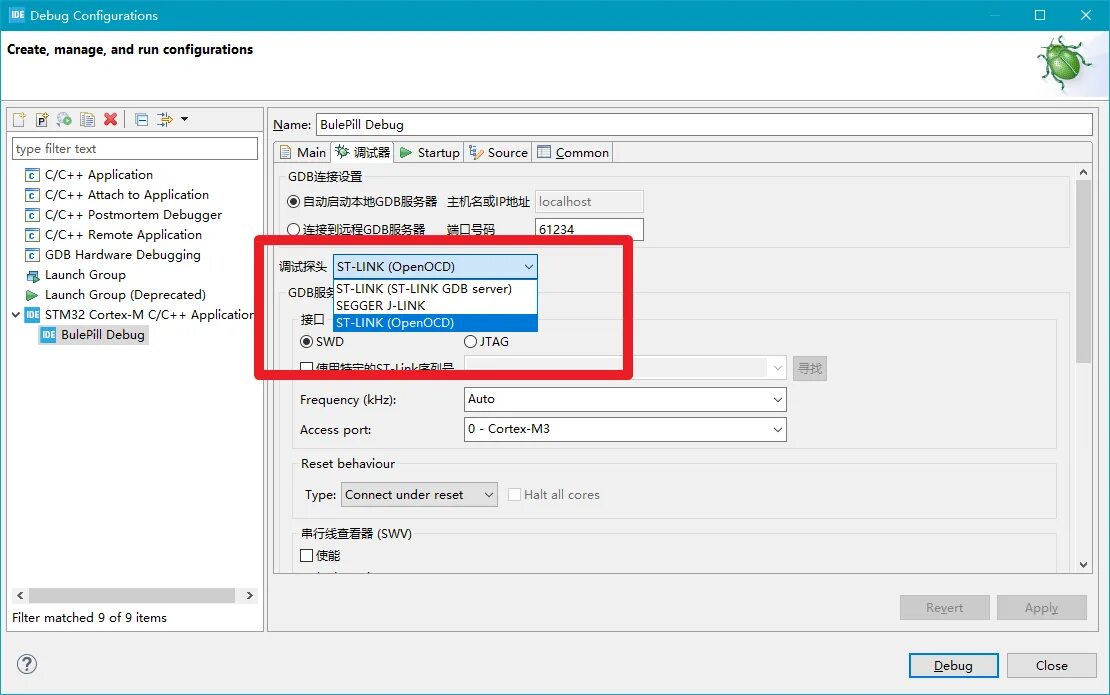Screen dimensions: 1110x695
Task: Open the Access port dropdown
Action: tap(625, 429)
